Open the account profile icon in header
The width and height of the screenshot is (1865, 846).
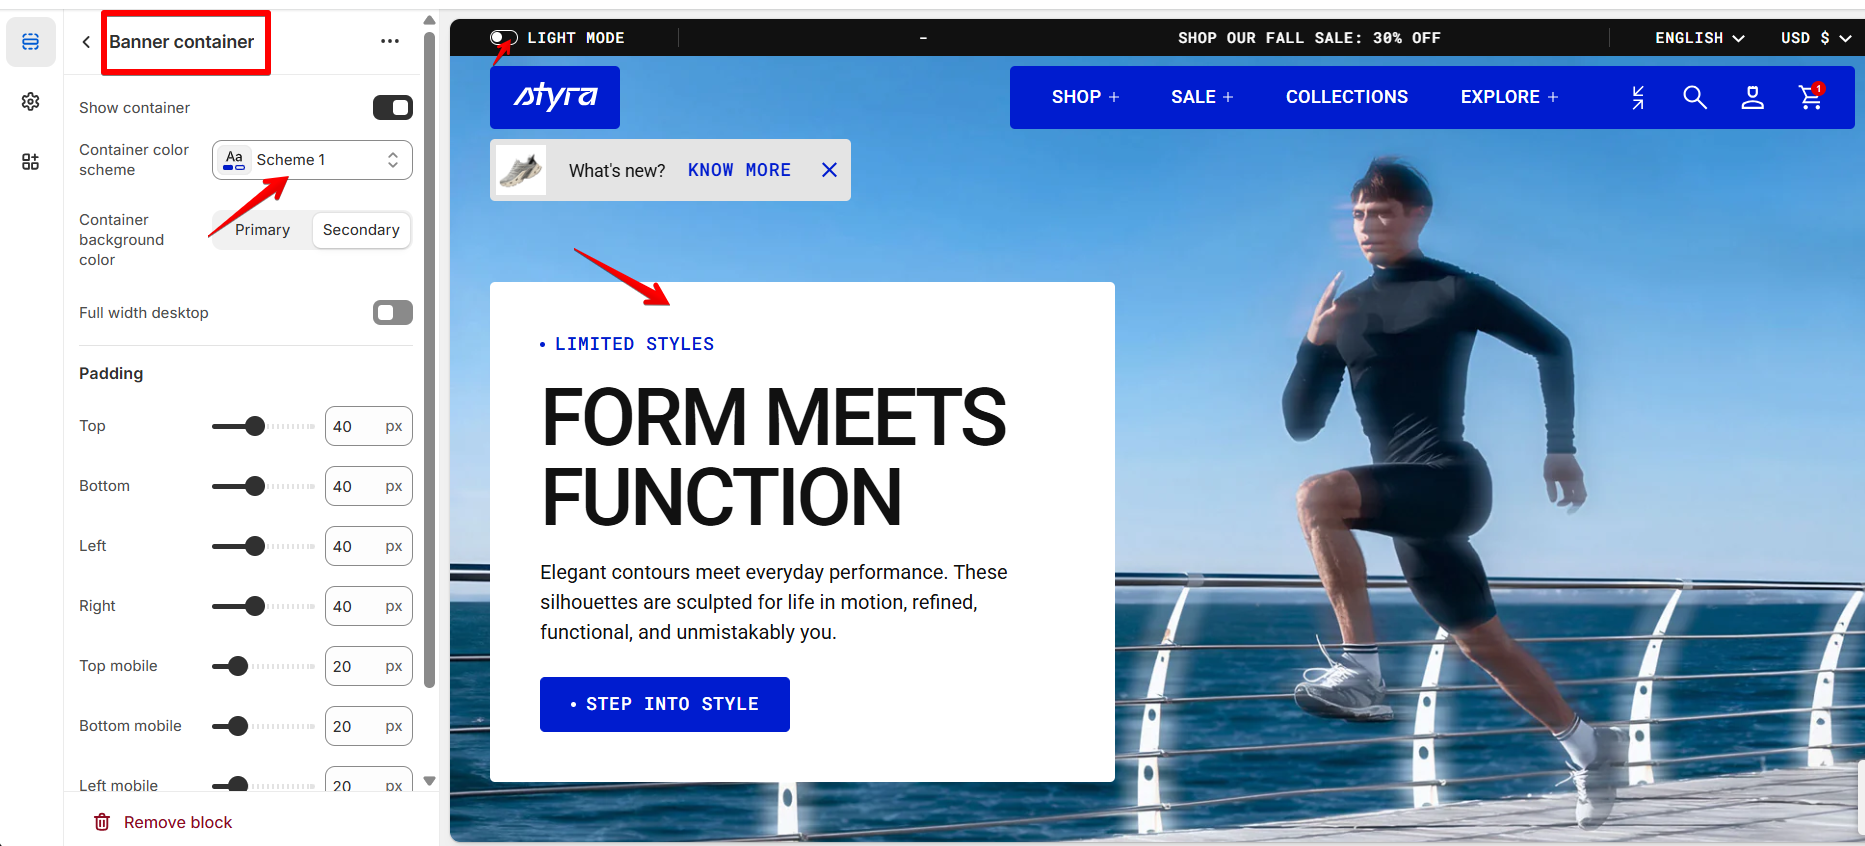point(1752,97)
